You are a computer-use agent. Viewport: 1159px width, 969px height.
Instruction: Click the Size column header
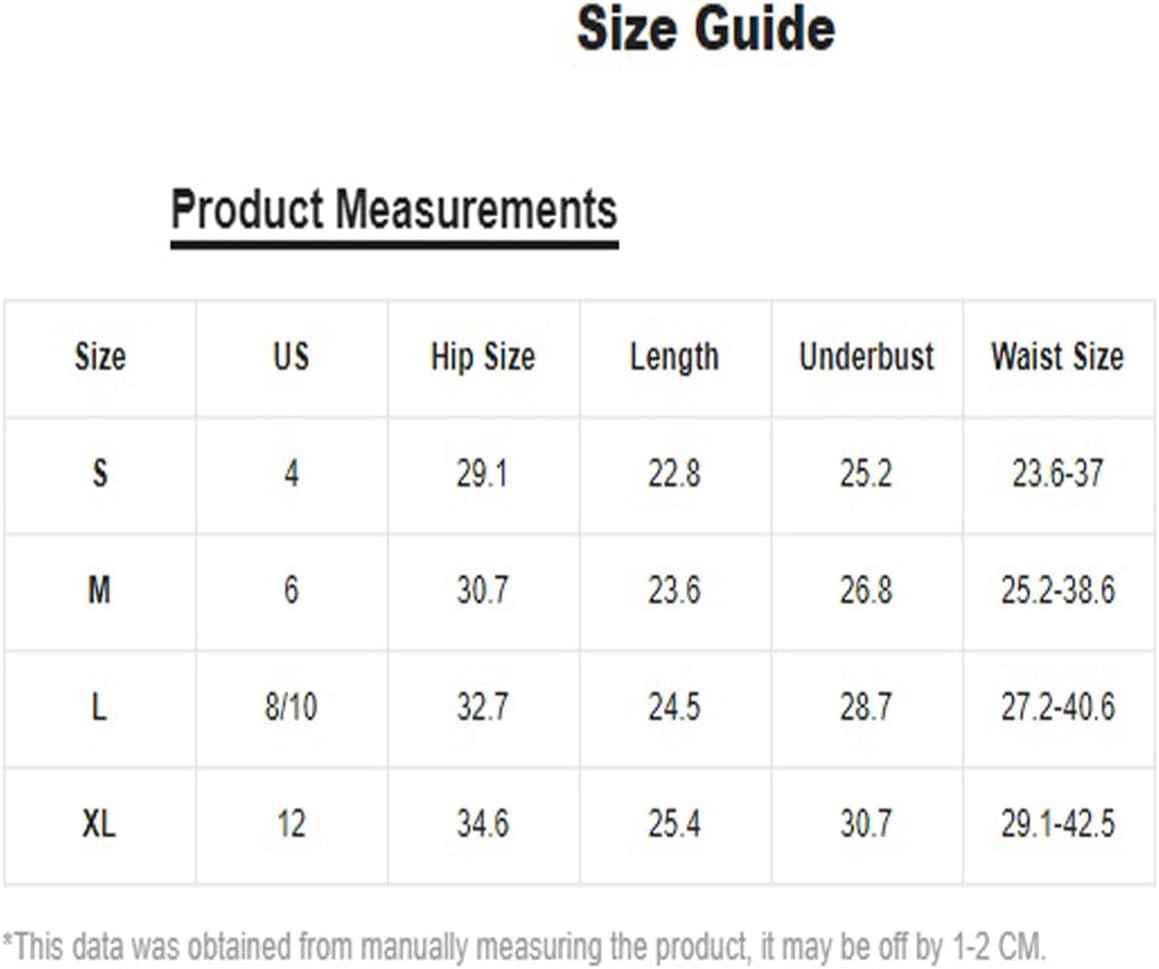[x=101, y=356]
